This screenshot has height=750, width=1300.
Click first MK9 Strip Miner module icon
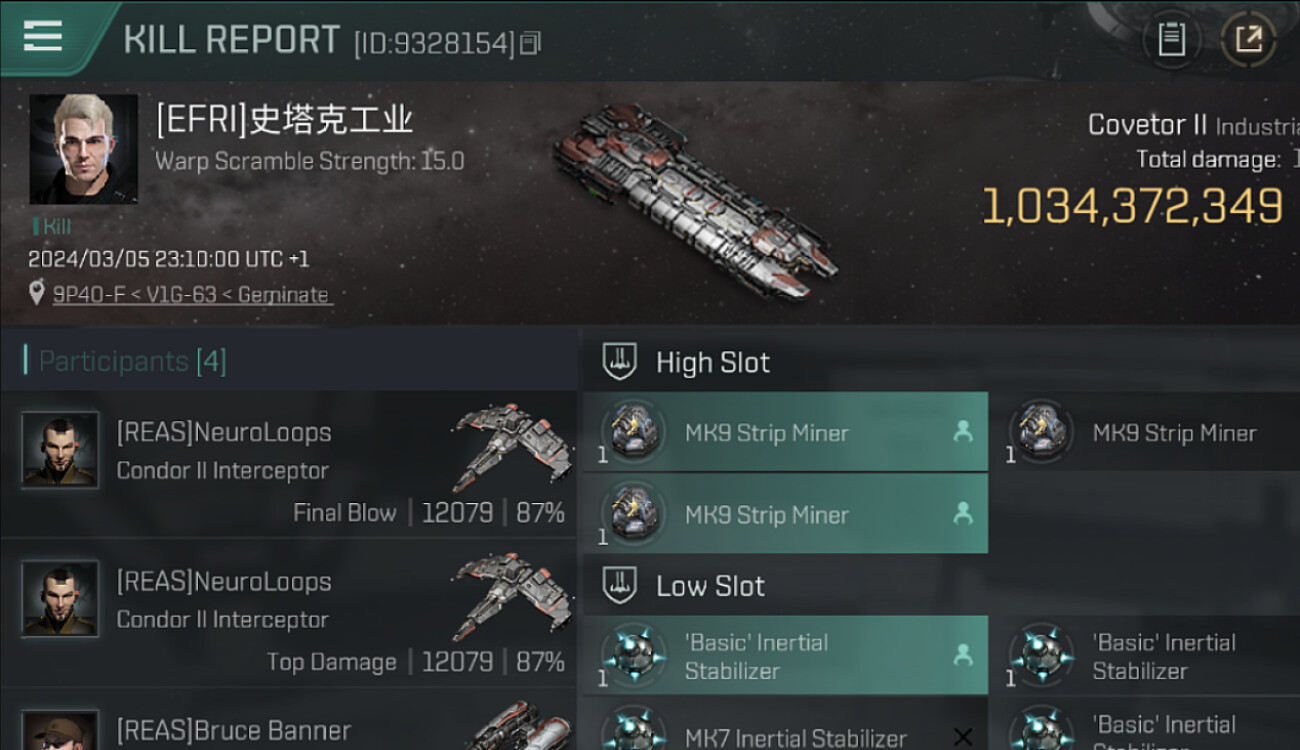[634, 432]
